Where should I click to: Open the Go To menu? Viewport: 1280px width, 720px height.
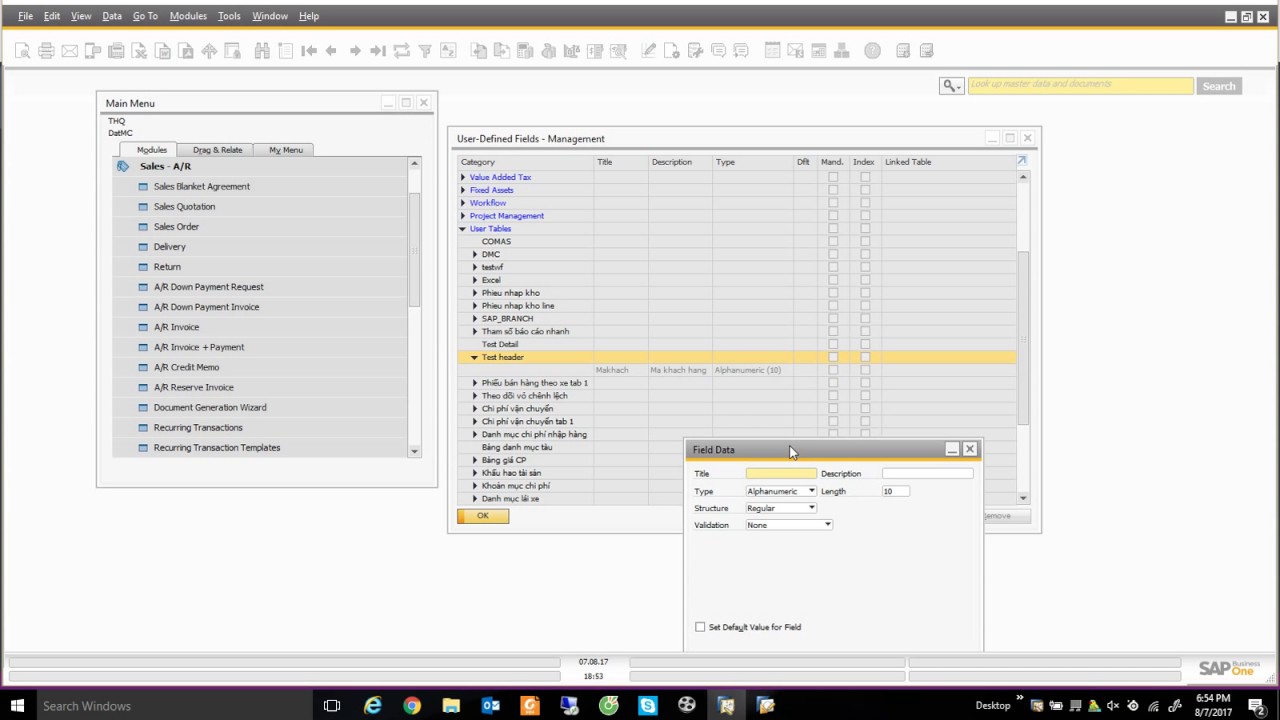(x=145, y=16)
